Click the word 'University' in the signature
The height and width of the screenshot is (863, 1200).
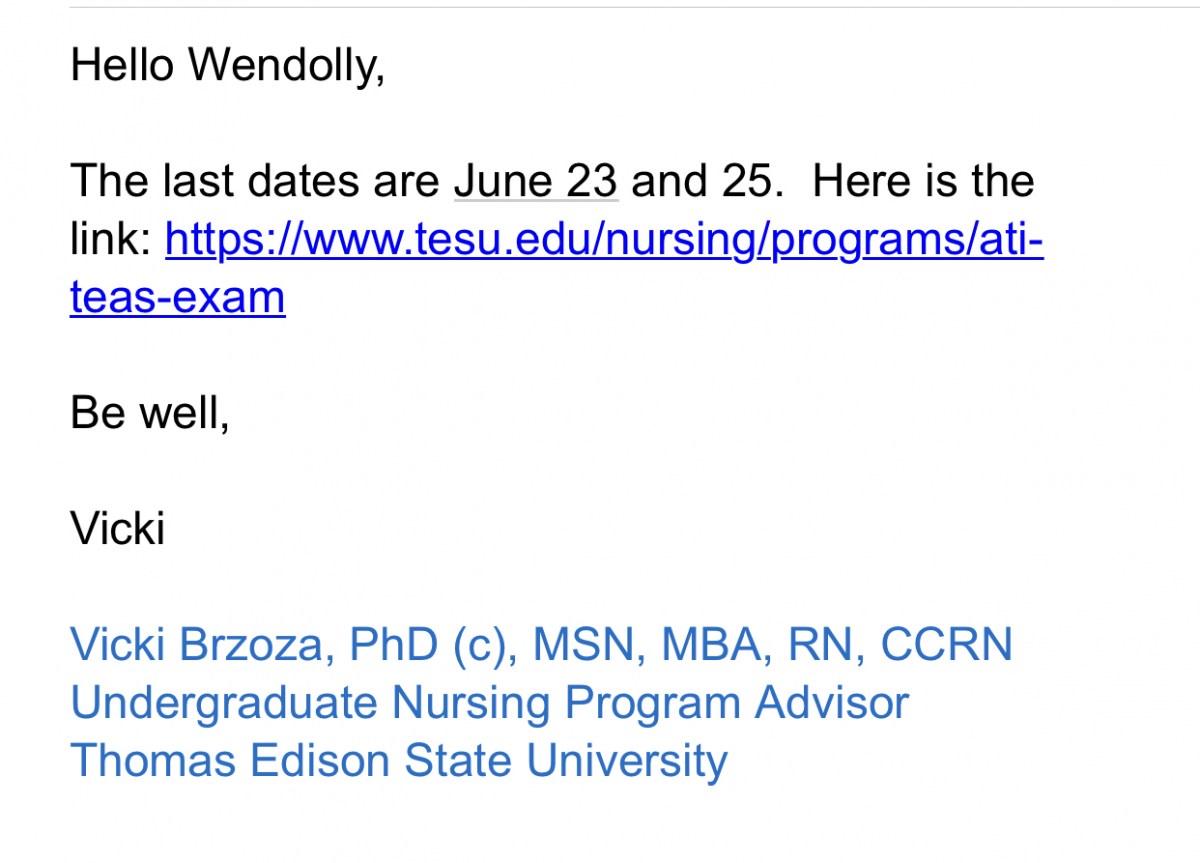click(627, 762)
